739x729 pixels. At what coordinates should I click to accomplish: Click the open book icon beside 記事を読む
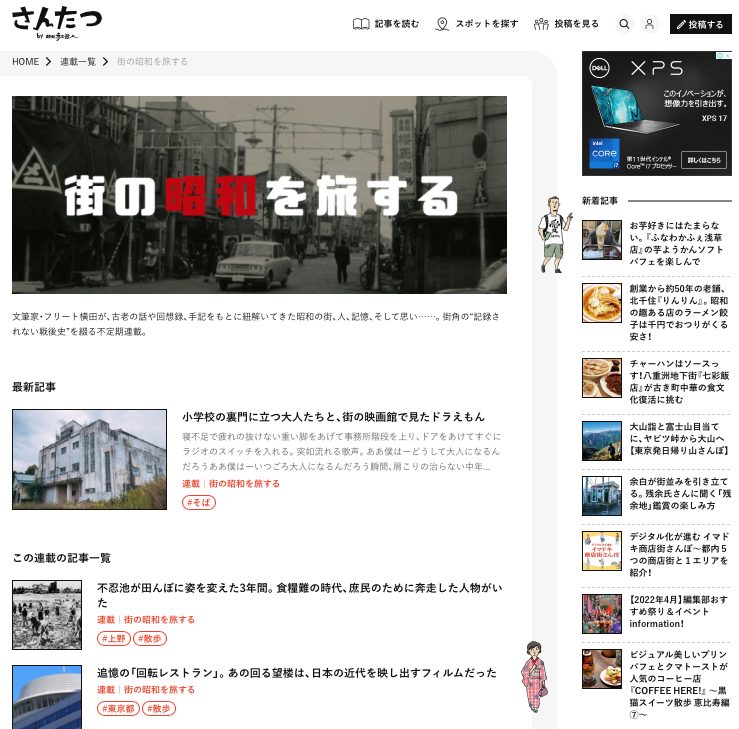(361, 24)
